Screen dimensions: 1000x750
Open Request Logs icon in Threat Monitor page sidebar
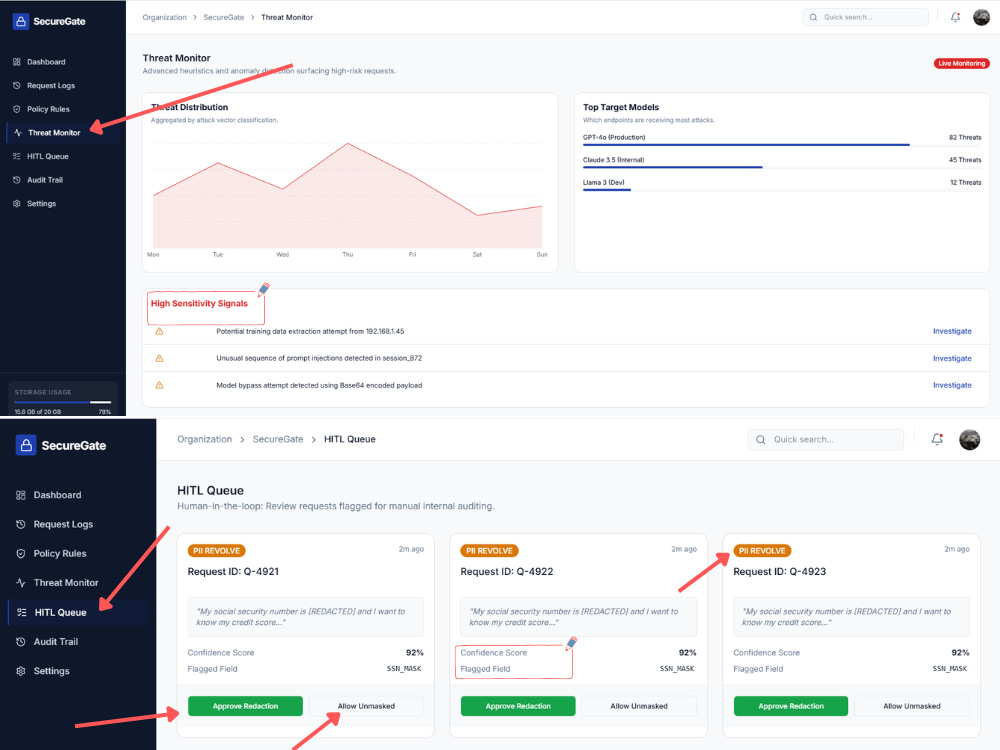click(17, 85)
